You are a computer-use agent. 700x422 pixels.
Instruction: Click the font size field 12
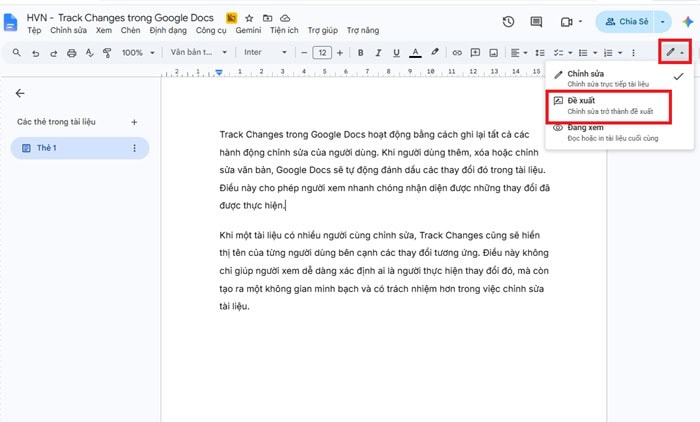tap(322, 53)
